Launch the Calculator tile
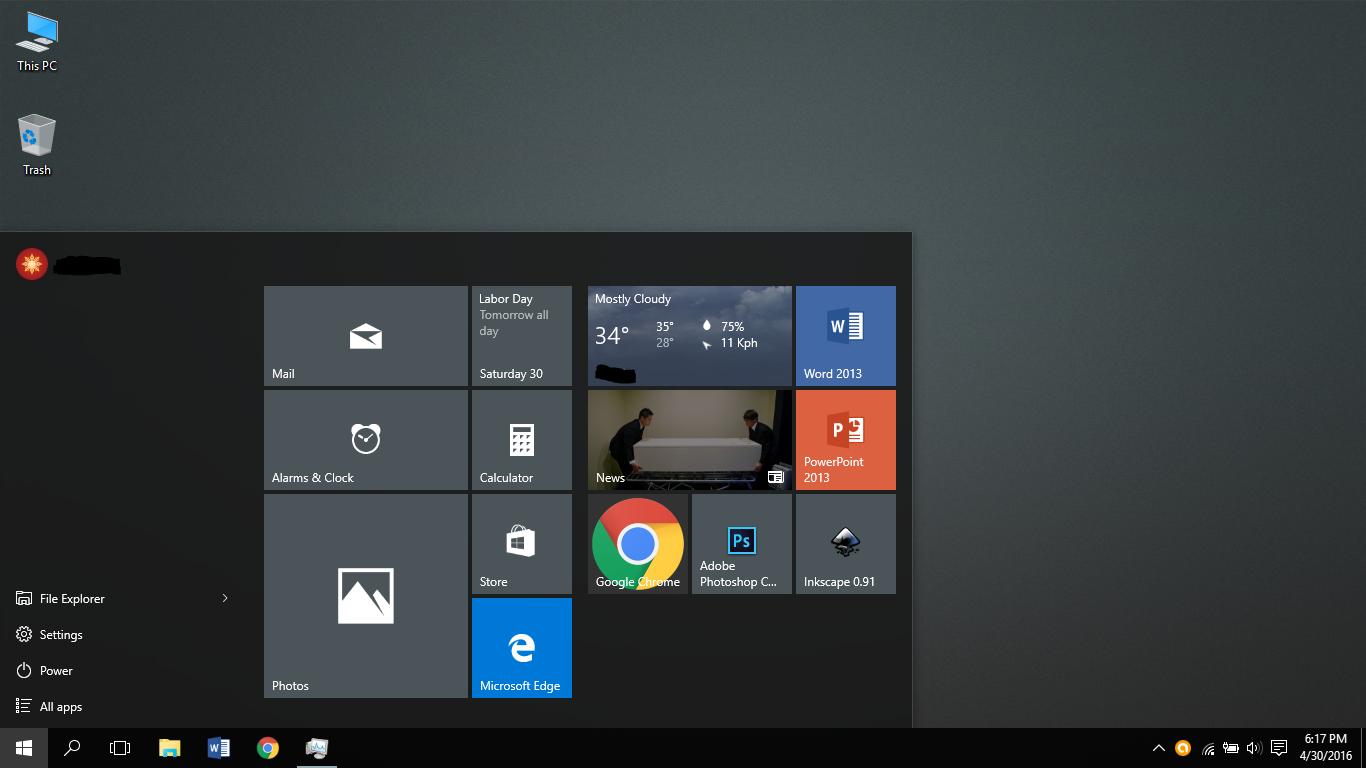 click(522, 440)
